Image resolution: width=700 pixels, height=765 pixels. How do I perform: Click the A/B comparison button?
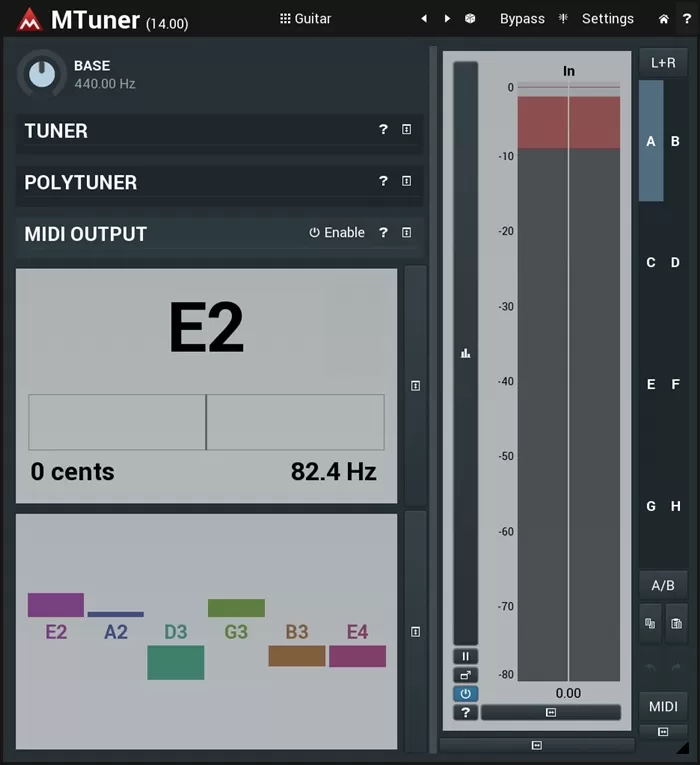663,585
